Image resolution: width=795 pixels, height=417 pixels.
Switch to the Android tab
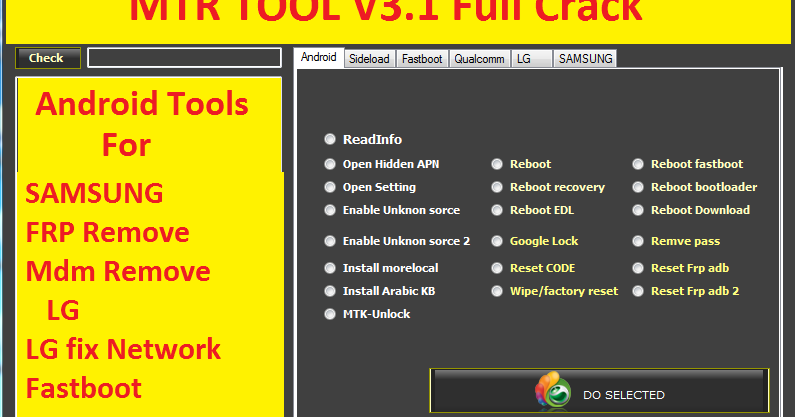(x=318, y=57)
